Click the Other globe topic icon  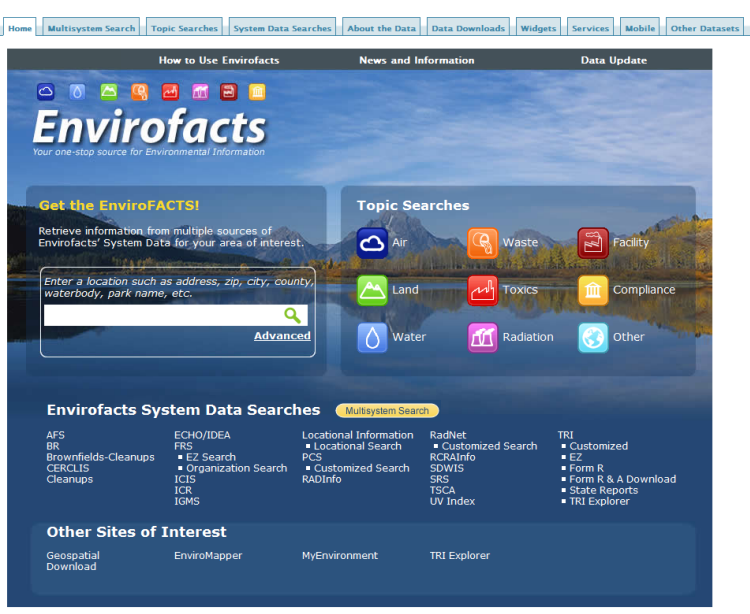click(593, 337)
